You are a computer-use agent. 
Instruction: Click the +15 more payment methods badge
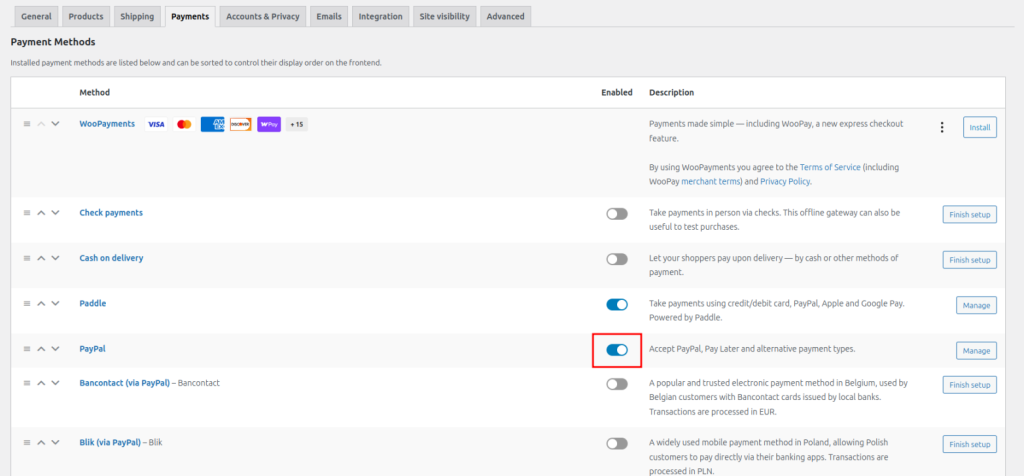(x=296, y=124)
